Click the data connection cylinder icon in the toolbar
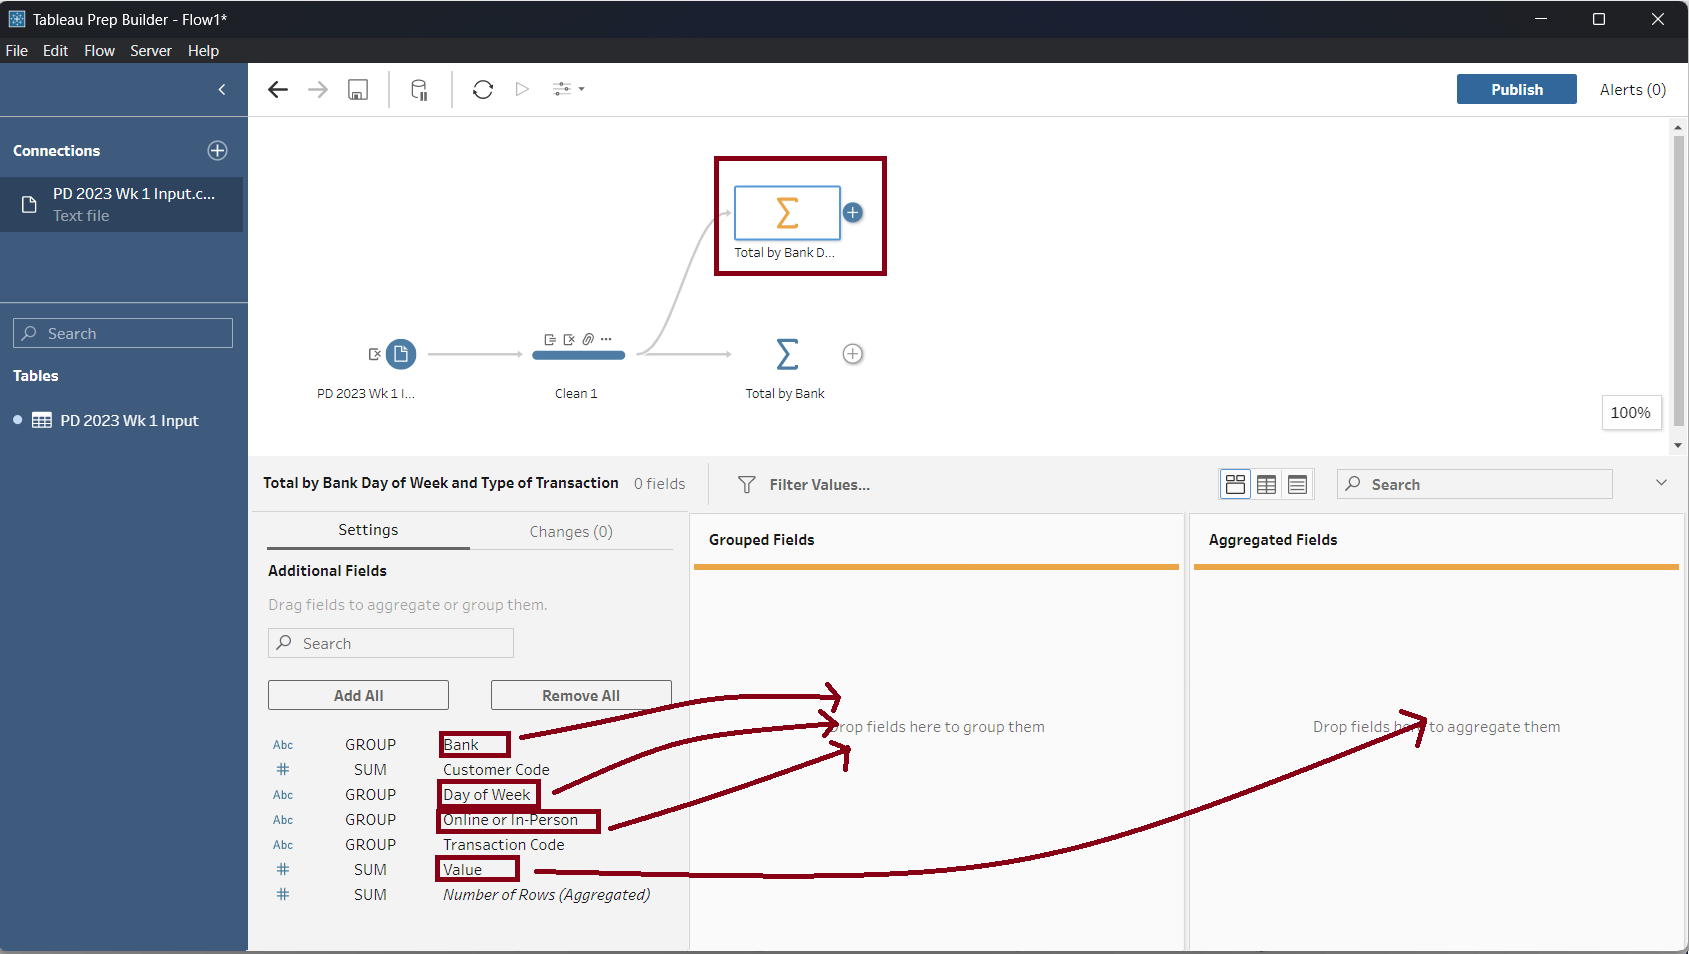The image size is (1689, 954). (x=420, y=90)
